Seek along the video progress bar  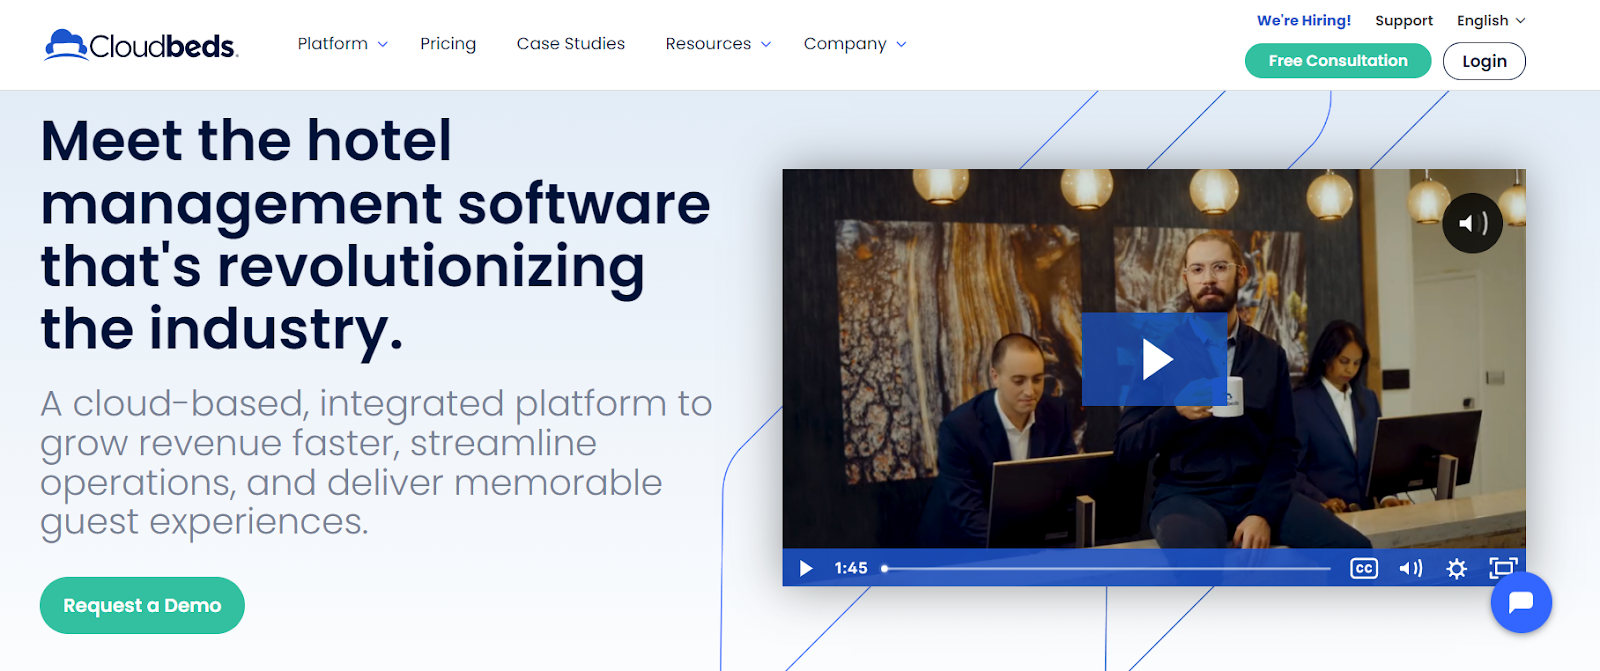tap(1106, 568)
